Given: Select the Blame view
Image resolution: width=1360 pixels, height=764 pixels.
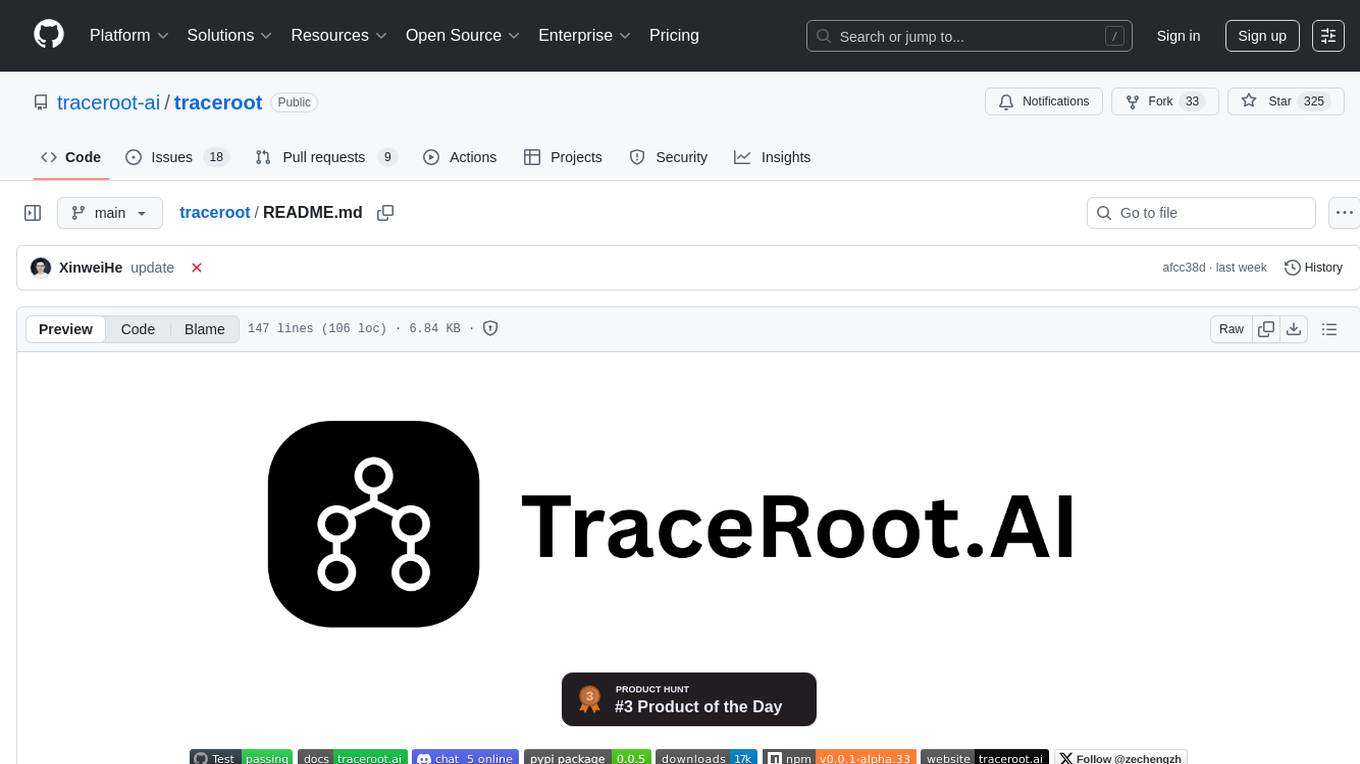Looking at the screenshot, I should coord(204,329).
